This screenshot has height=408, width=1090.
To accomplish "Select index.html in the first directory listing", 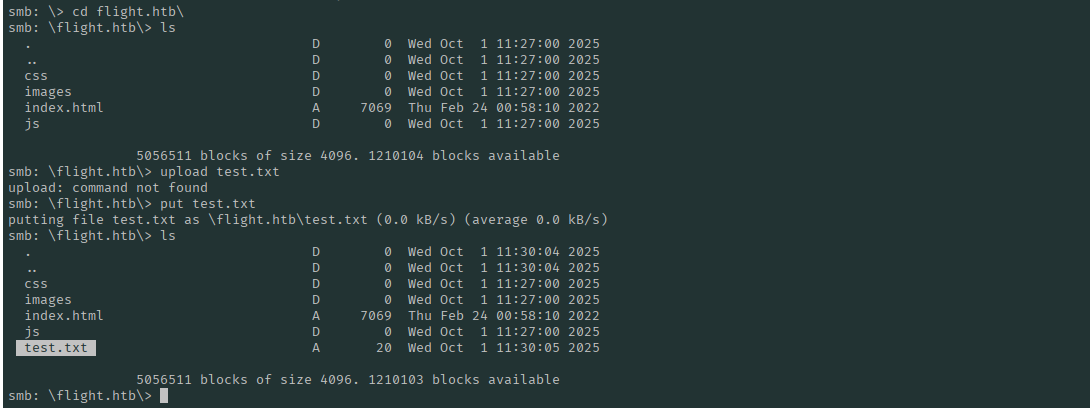I will [x=64, y=108].
